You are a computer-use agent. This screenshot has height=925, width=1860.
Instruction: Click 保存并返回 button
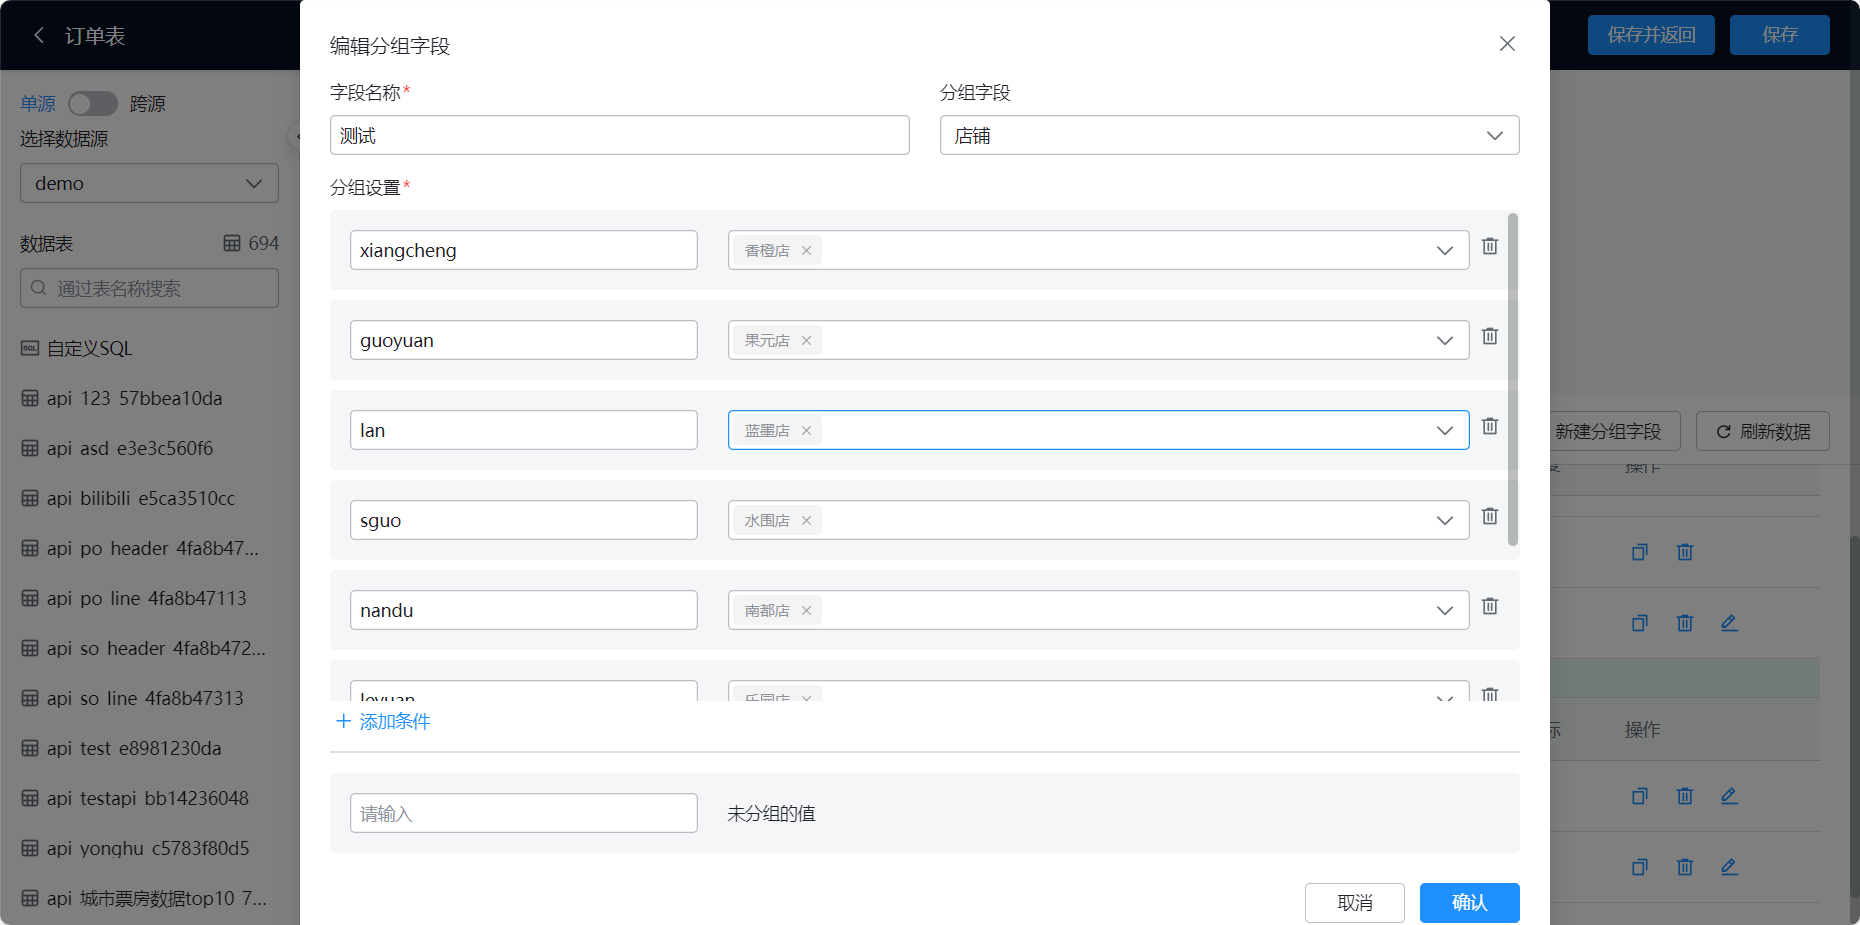coord(1651,35)
